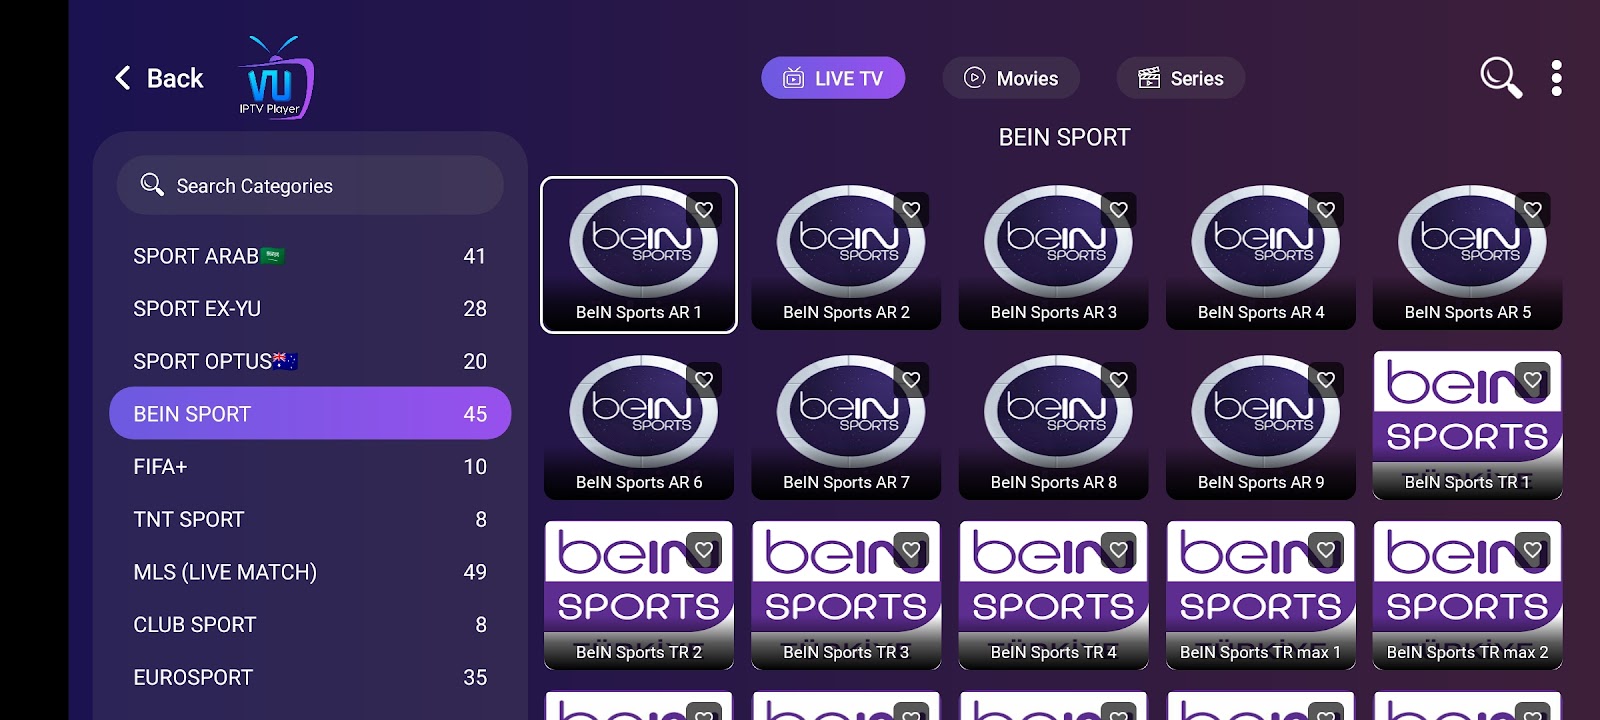Play the BeIN Sports TR max 2 channel

[x=1468, y=595]
